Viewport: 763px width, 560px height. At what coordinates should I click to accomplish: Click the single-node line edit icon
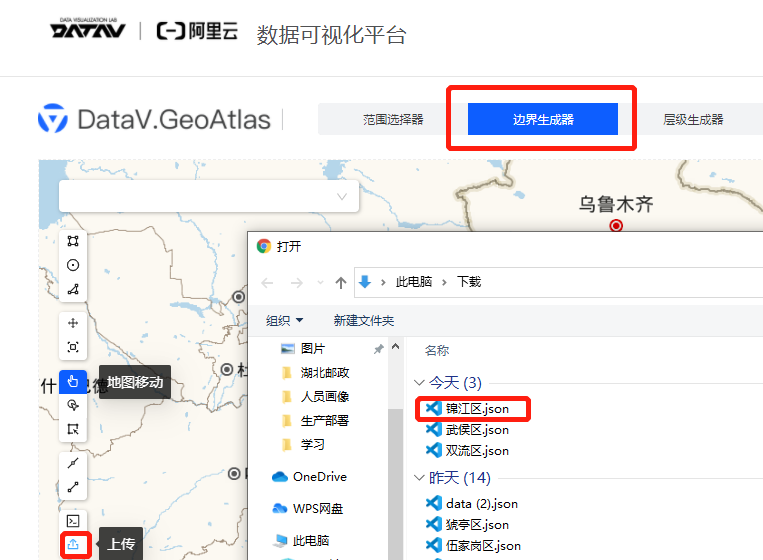(x=73, y=463)
